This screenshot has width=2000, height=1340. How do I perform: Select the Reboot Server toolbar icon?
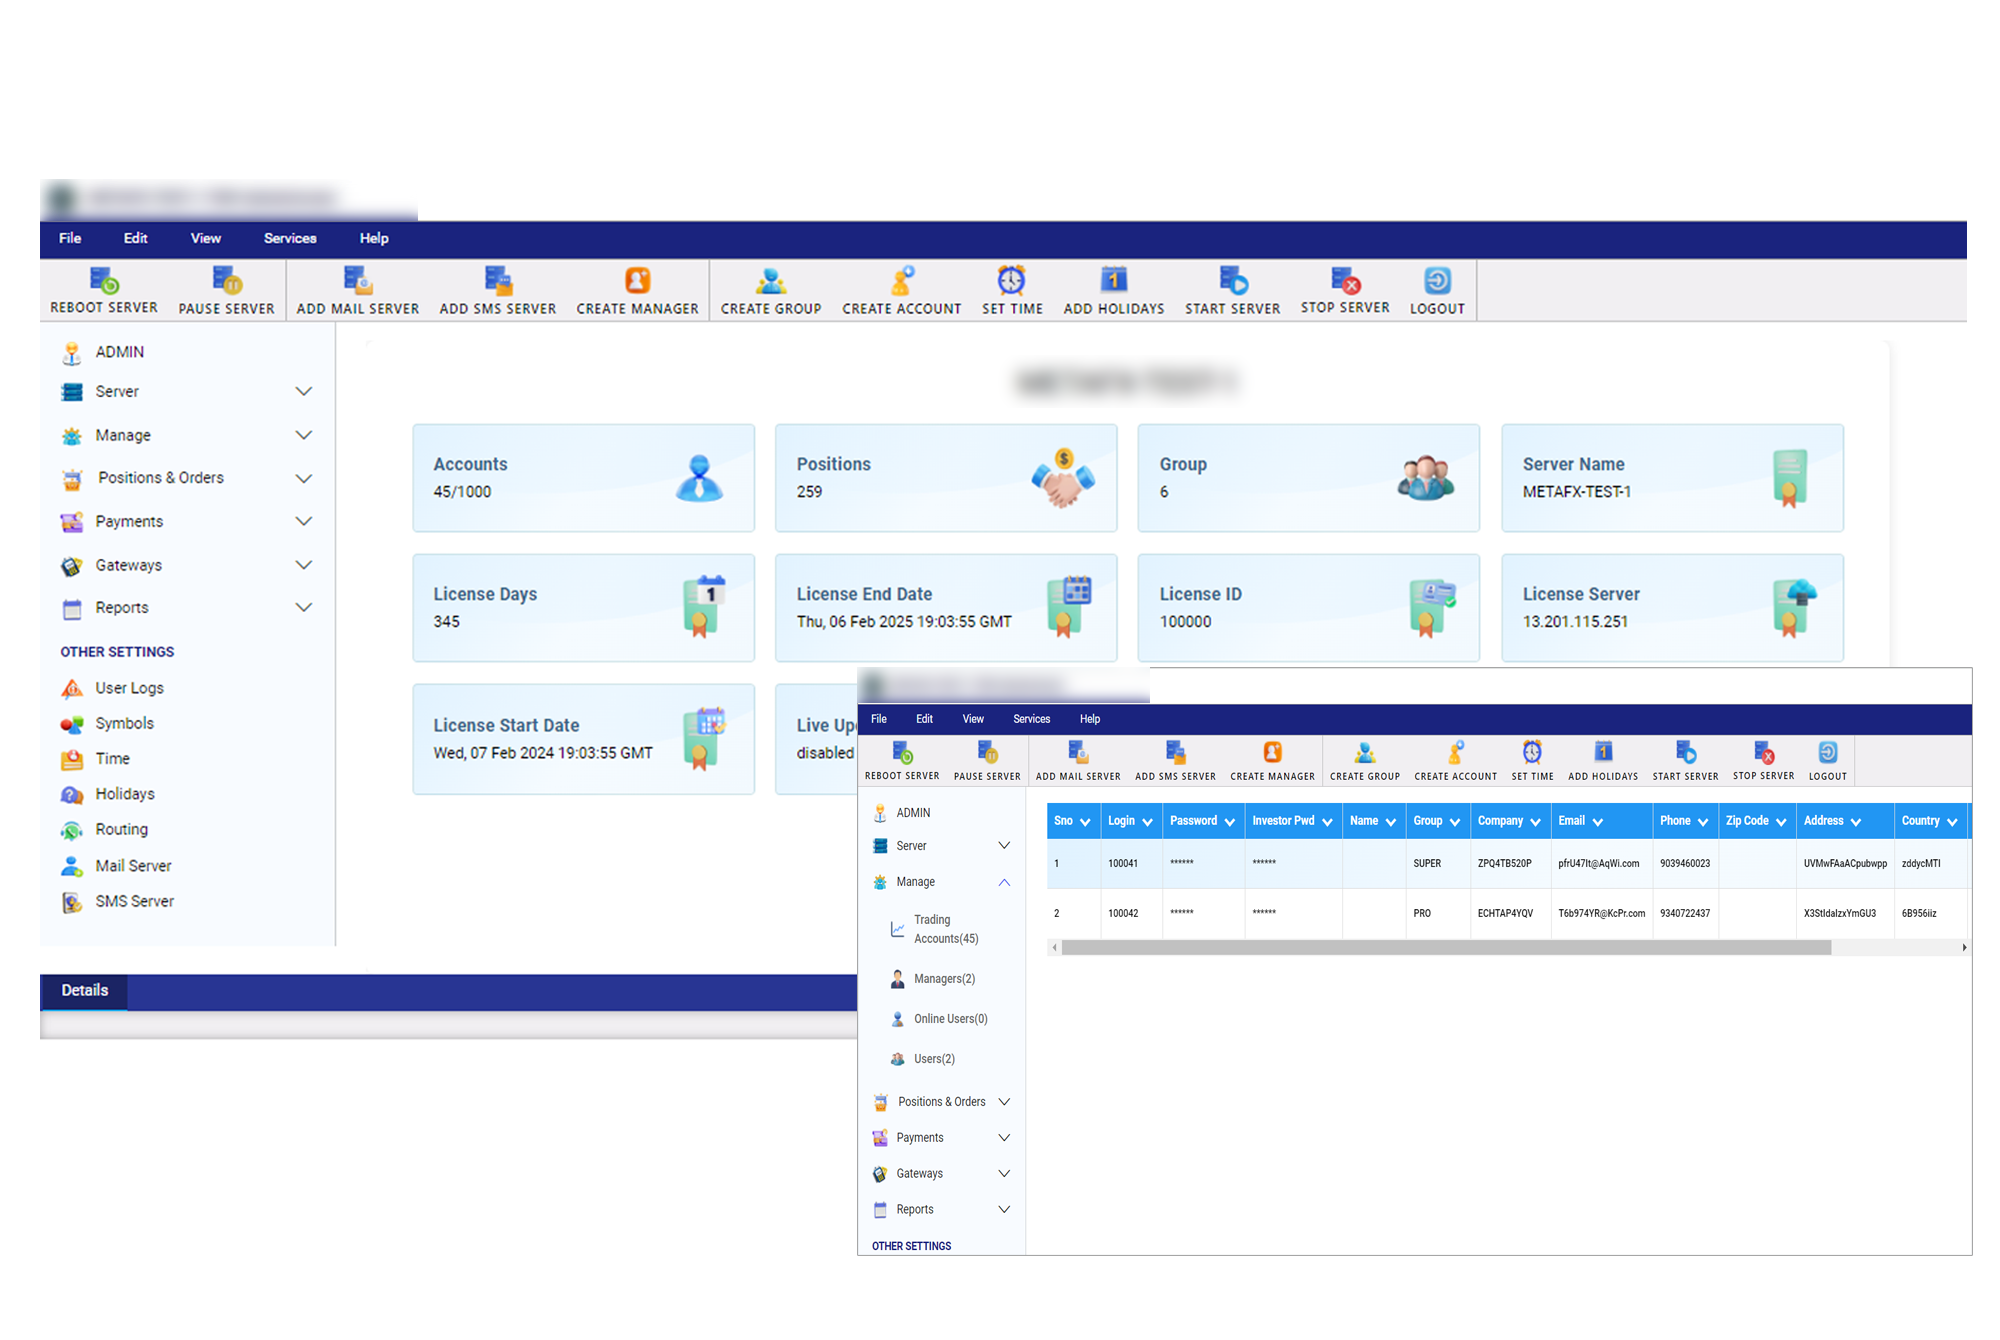point(102,289)
